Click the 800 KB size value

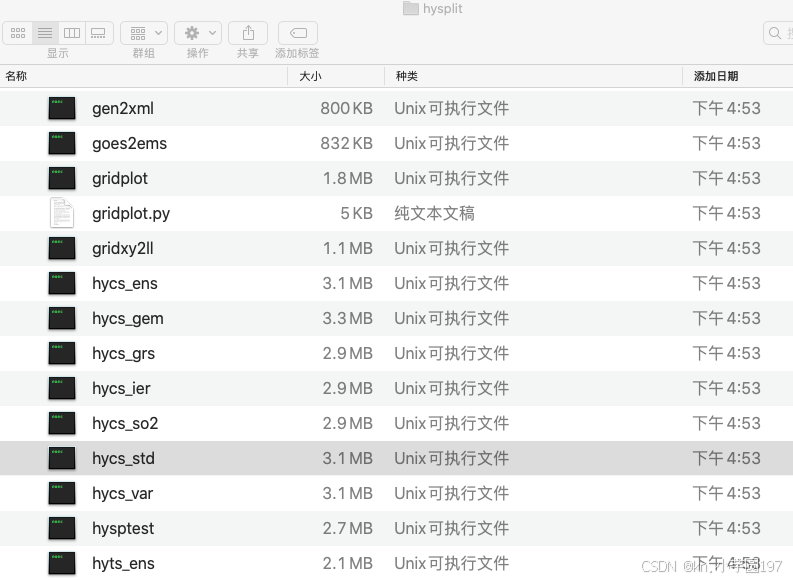click(346, 108)
